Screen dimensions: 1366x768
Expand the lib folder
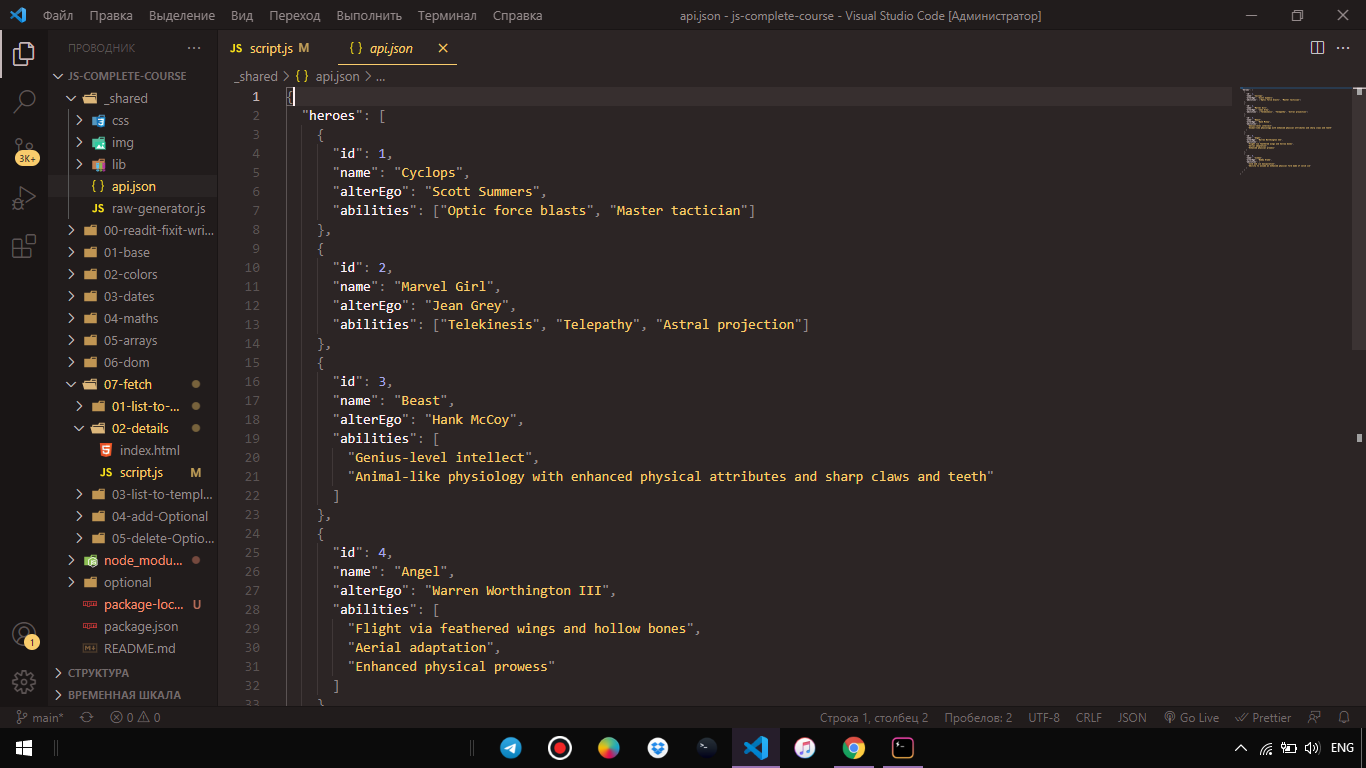coord(118,164)
